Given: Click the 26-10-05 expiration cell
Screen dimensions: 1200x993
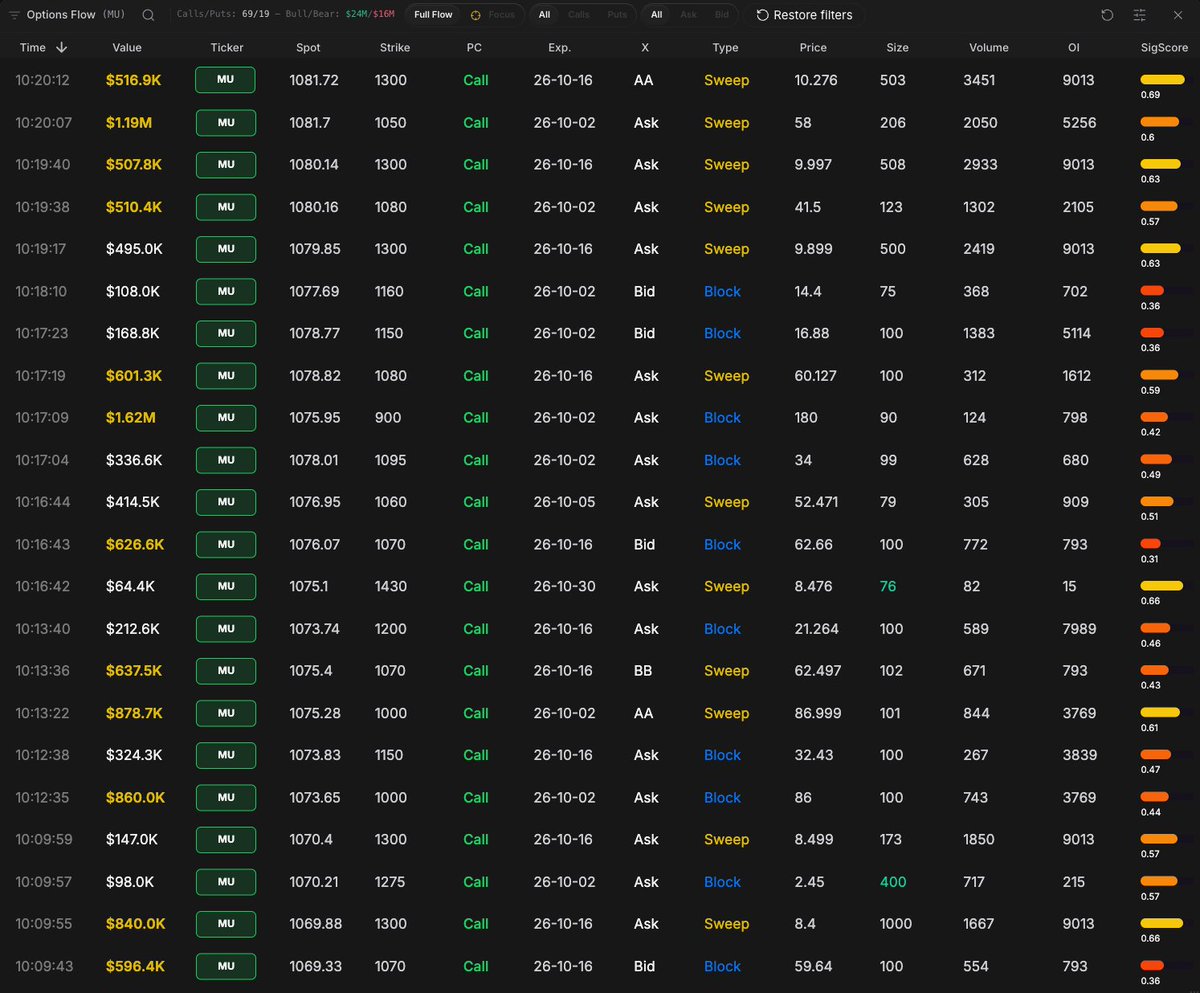Looking at the screenshot, I should (x=565, y=502).
